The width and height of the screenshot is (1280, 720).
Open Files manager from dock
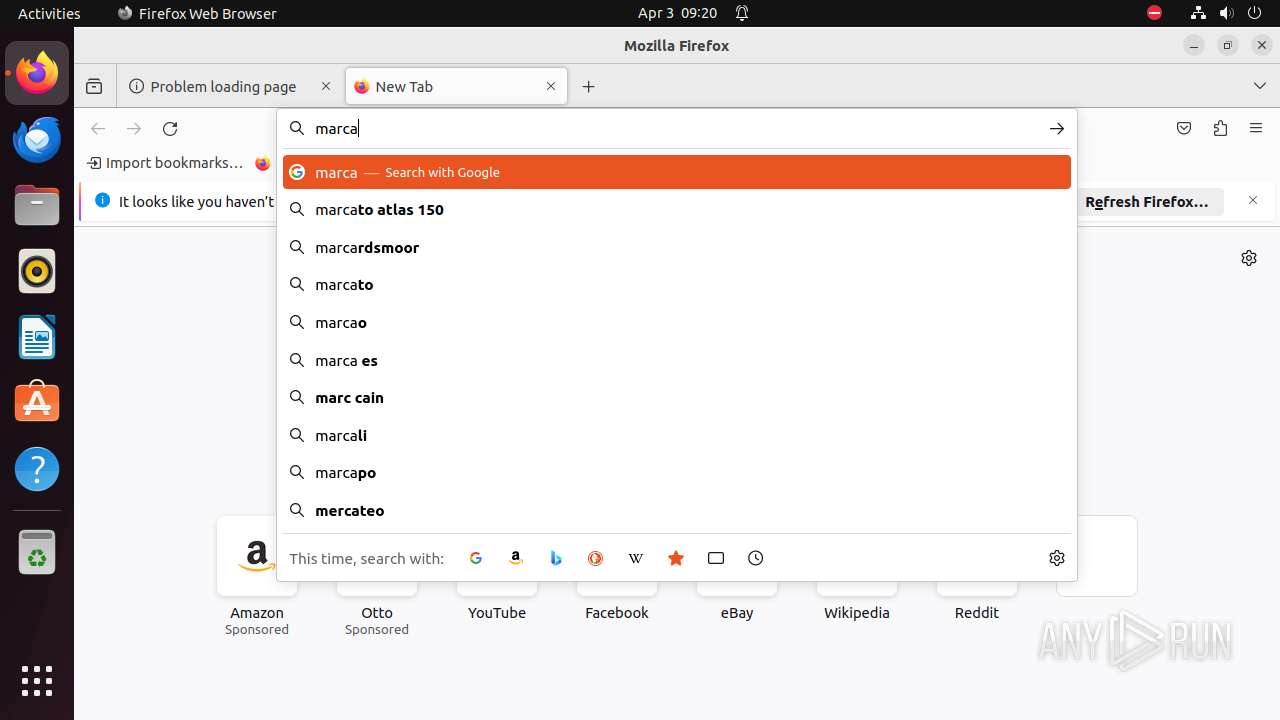[37, 205]
